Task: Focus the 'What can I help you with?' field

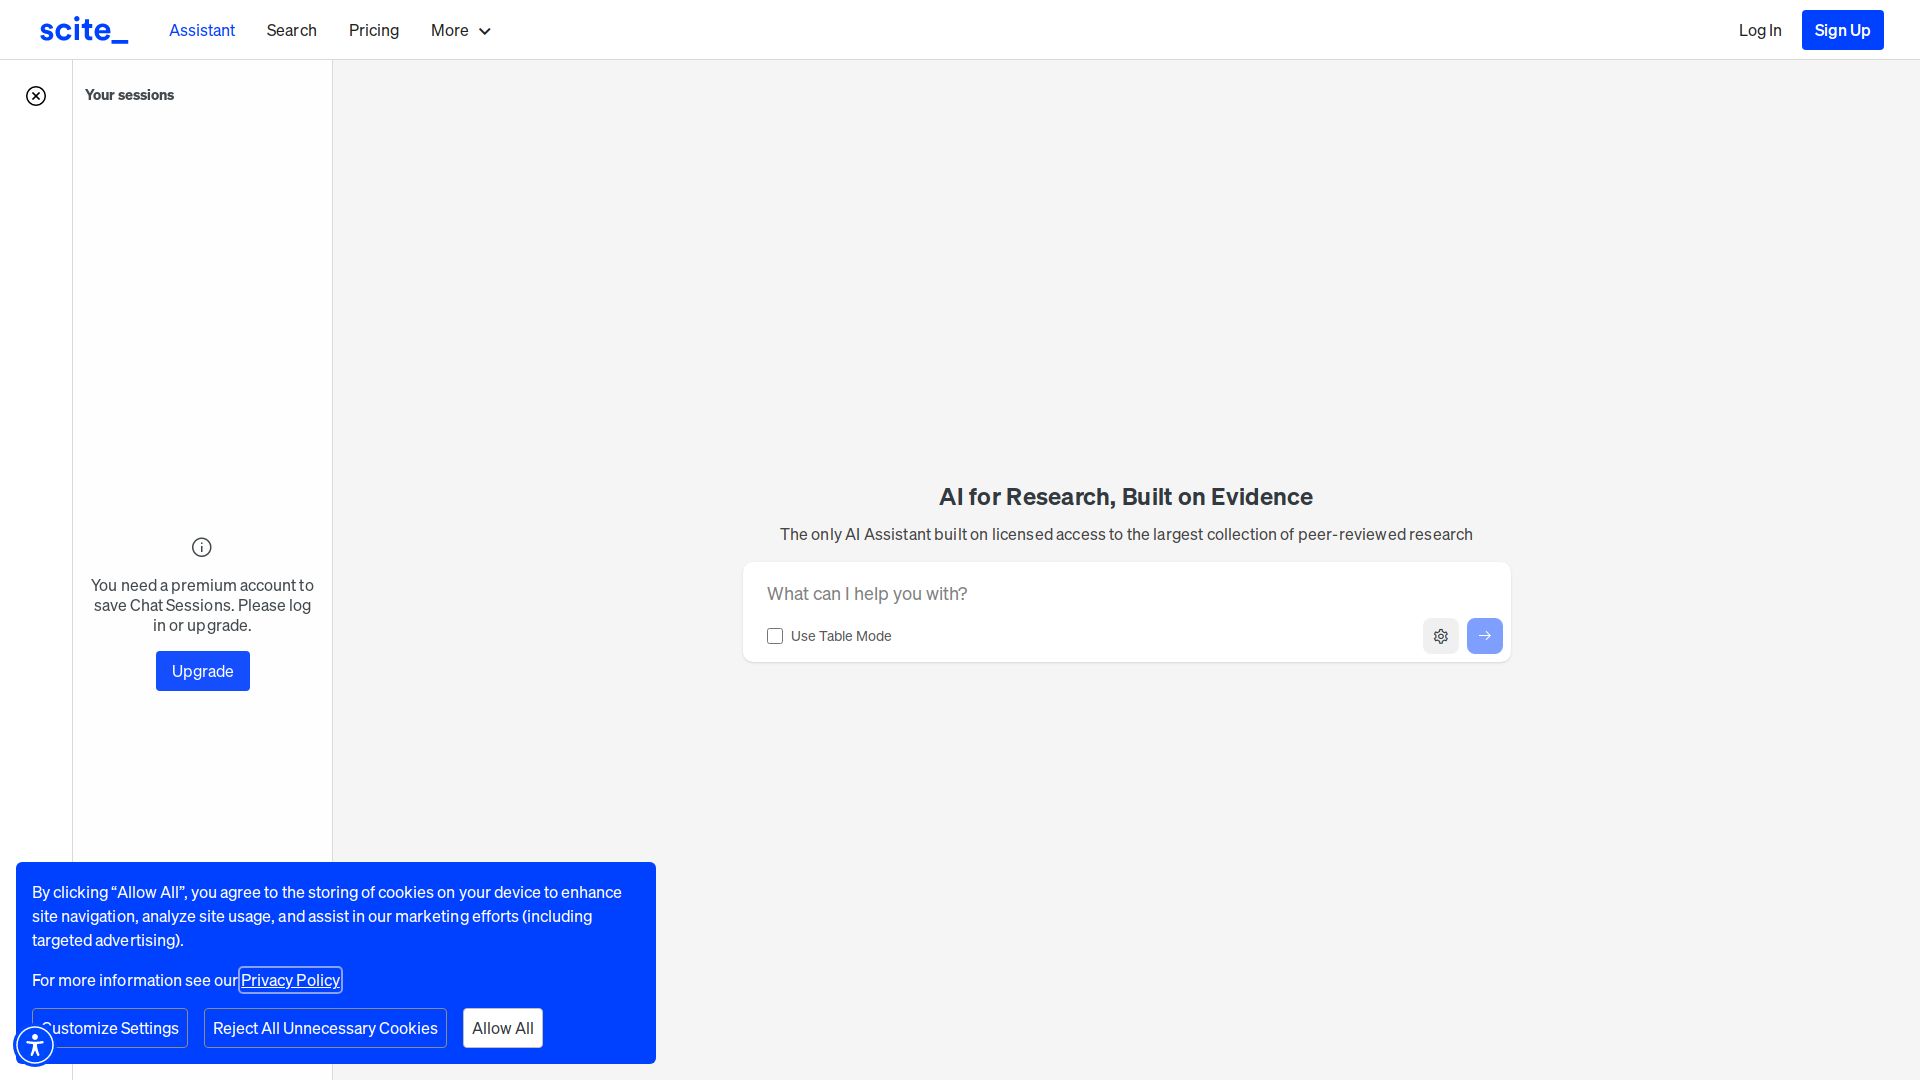Action: (x=1125, y=594)
